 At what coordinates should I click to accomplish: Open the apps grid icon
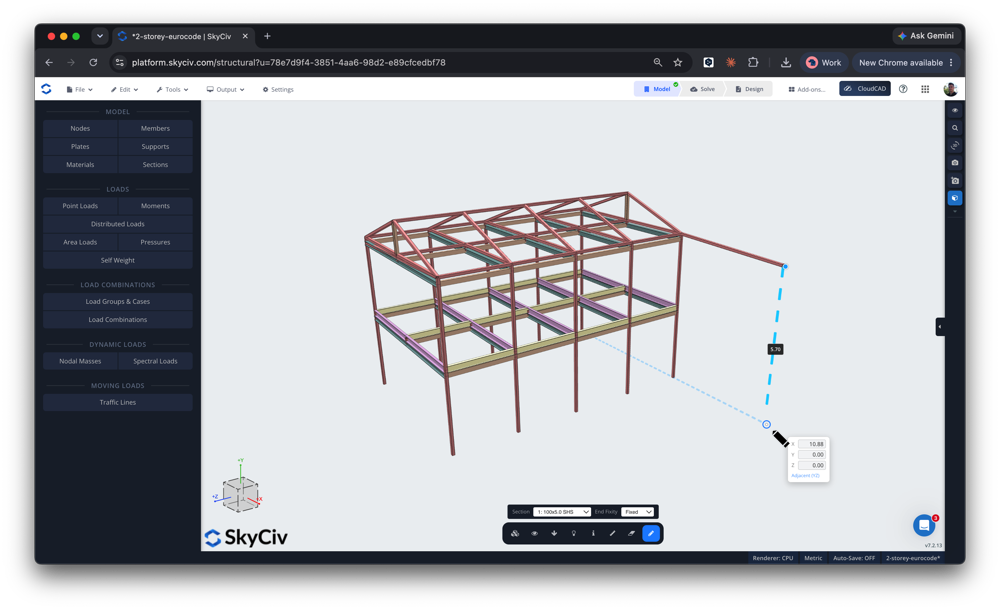pyautogui.click(x=925, y=89)
